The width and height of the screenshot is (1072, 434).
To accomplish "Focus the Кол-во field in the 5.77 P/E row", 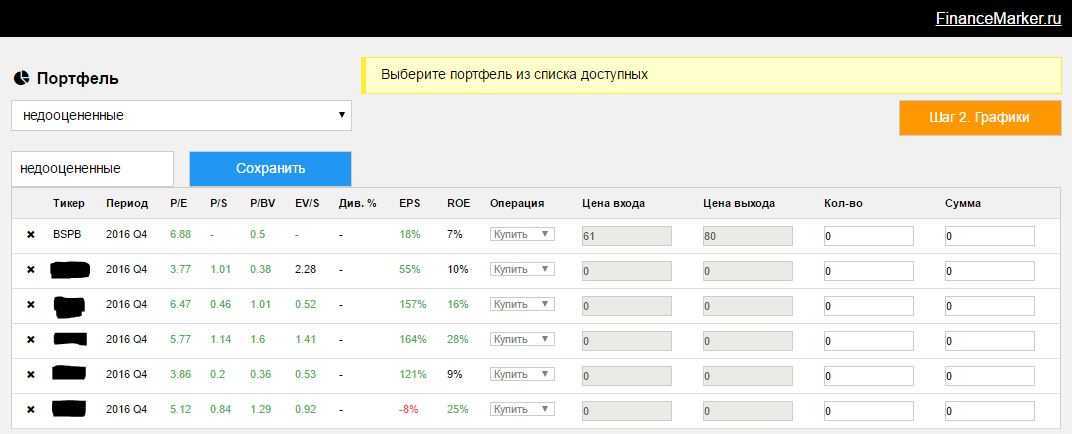I will [868, 340].
